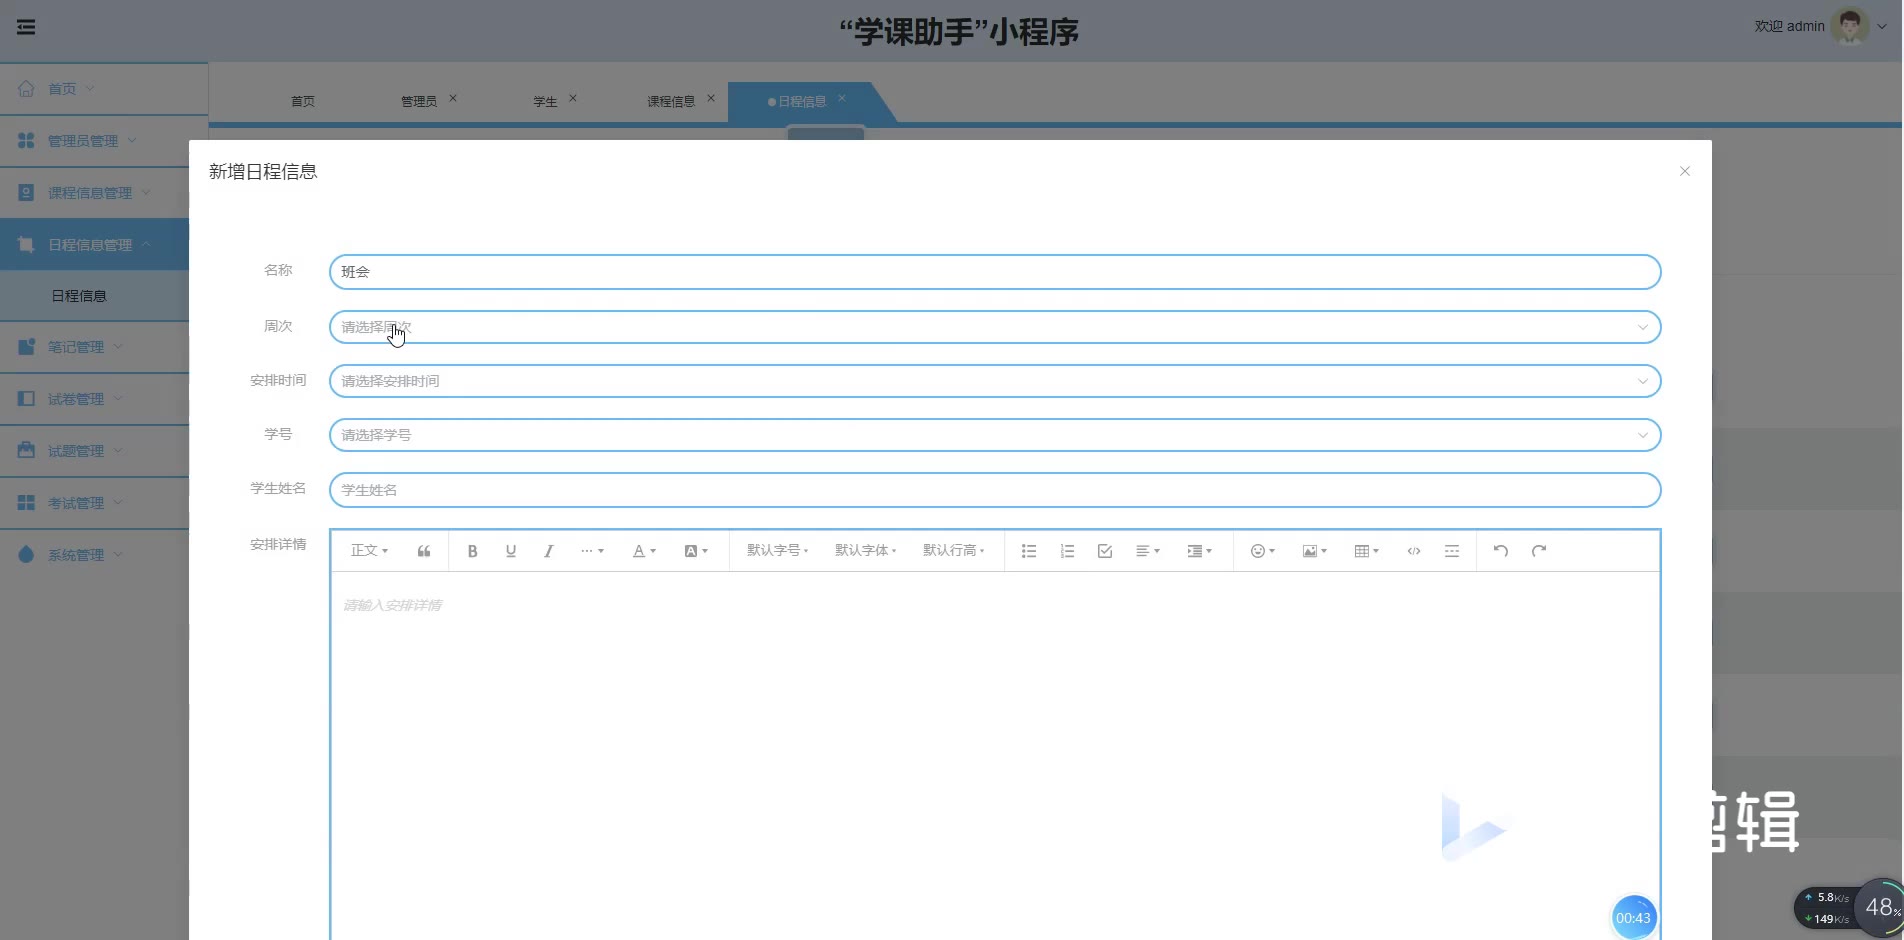1904x940 pixels.
Task: Click the 学生姓名 input field
Action: coord(994,490)
